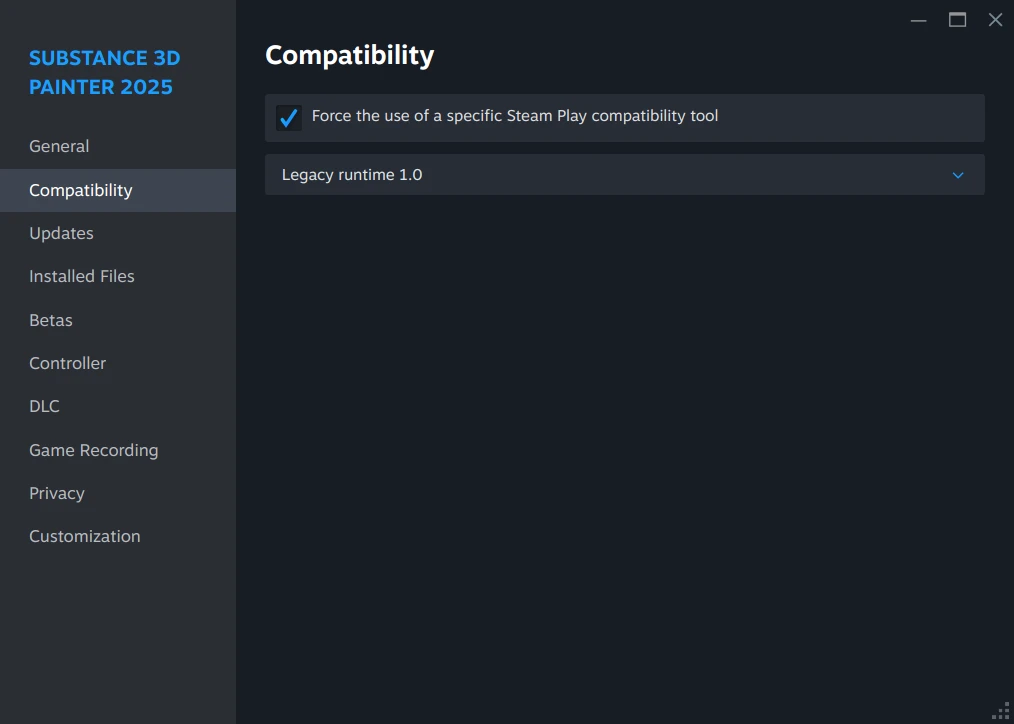The width and height of the screenshot is (1014, 724).
Task: Click the Compatibility page heading
Action: click(349, 55)
